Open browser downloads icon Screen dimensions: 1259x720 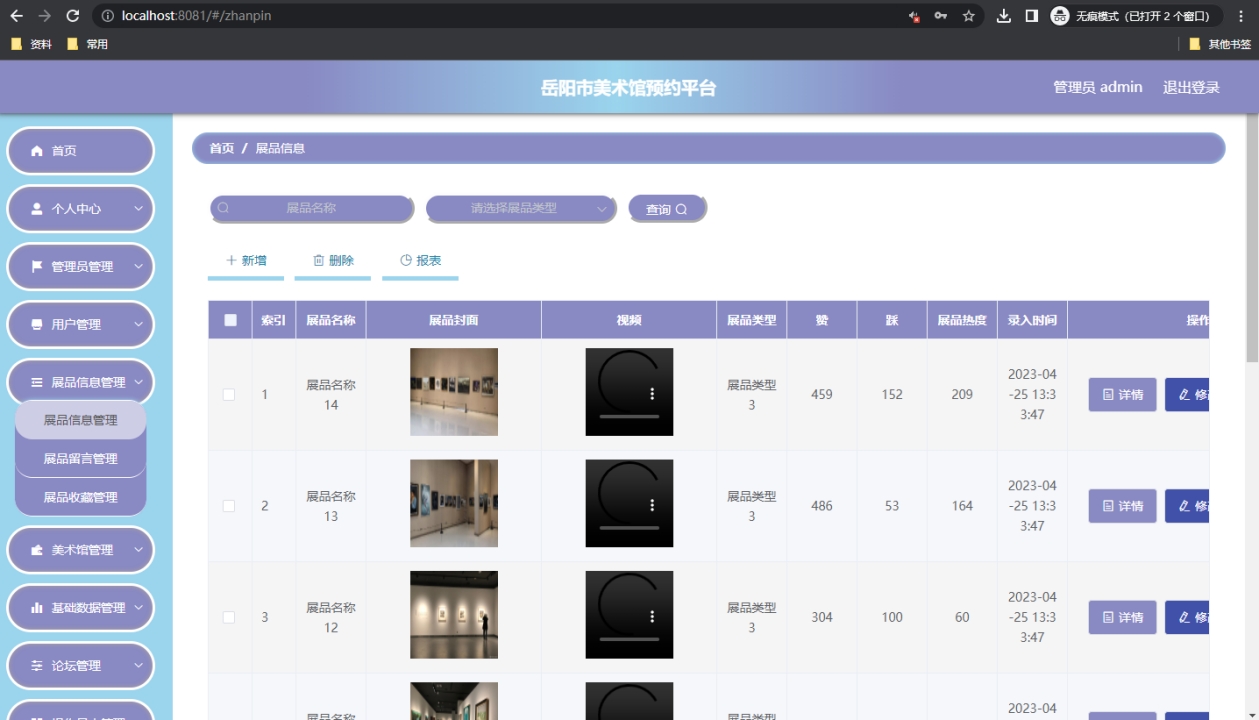(1004, 16)
